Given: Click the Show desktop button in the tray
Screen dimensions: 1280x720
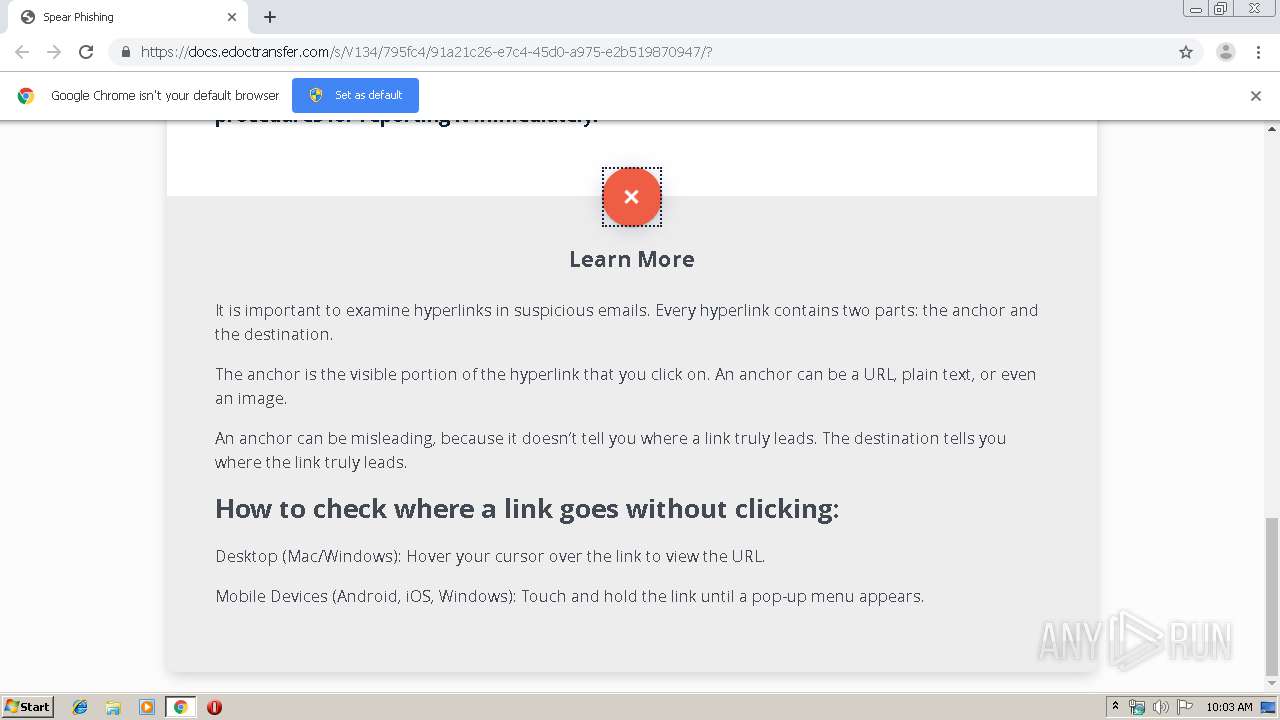Looking at the screenshot, I should 1270,707.
